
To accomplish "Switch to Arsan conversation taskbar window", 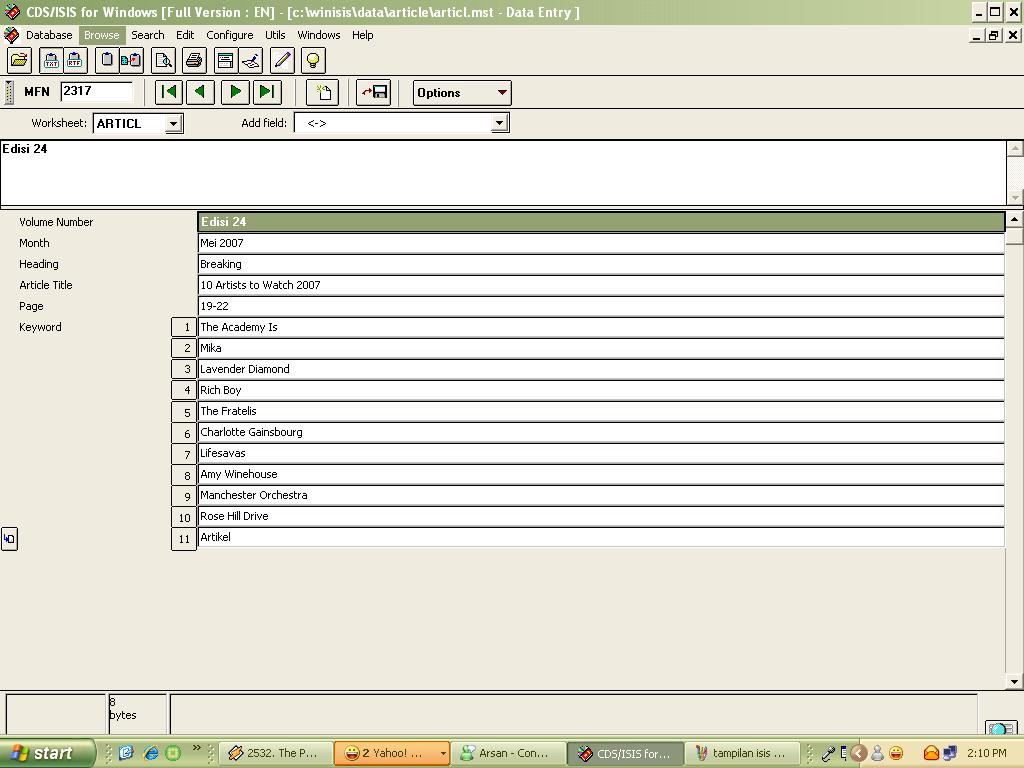I will pyautogui.click(x=508, y=753).
